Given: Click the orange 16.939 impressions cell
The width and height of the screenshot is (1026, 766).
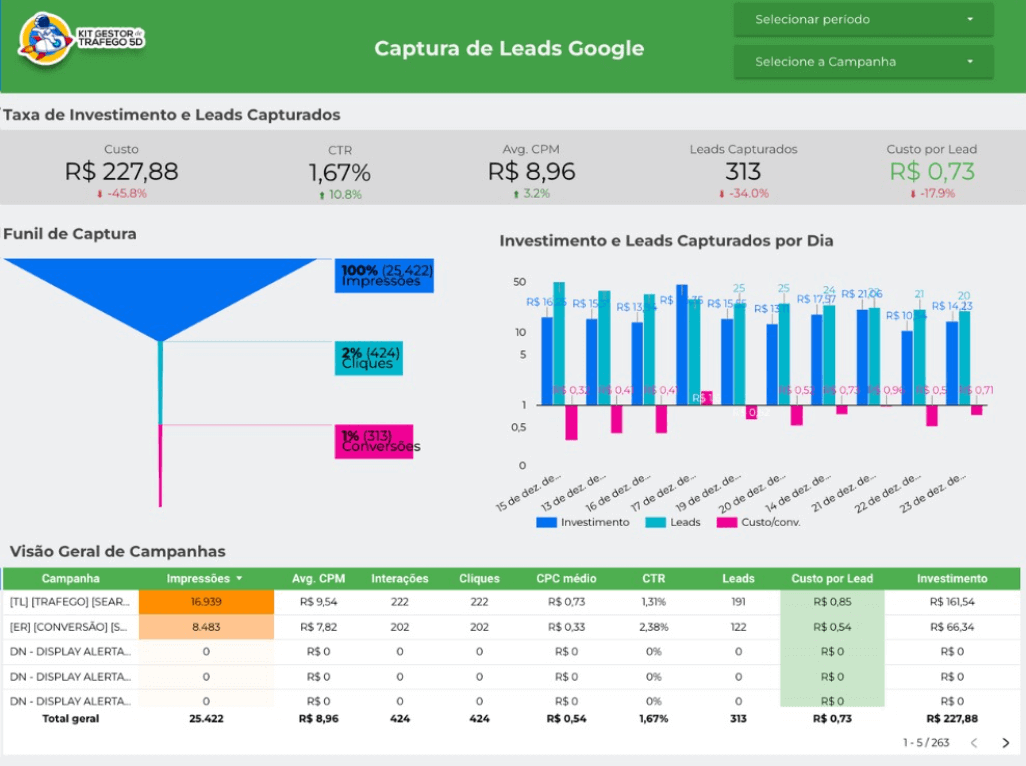Looking at the screenshot, I should tap(206, 602).
